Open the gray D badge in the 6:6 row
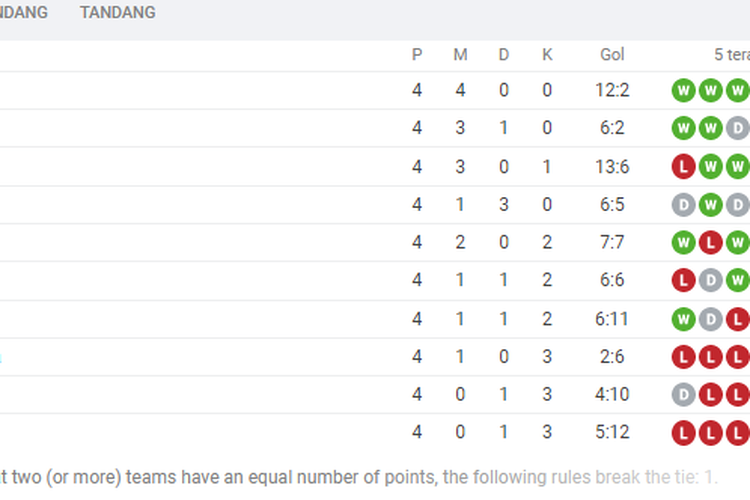750x500 pixels. point(711,281)
